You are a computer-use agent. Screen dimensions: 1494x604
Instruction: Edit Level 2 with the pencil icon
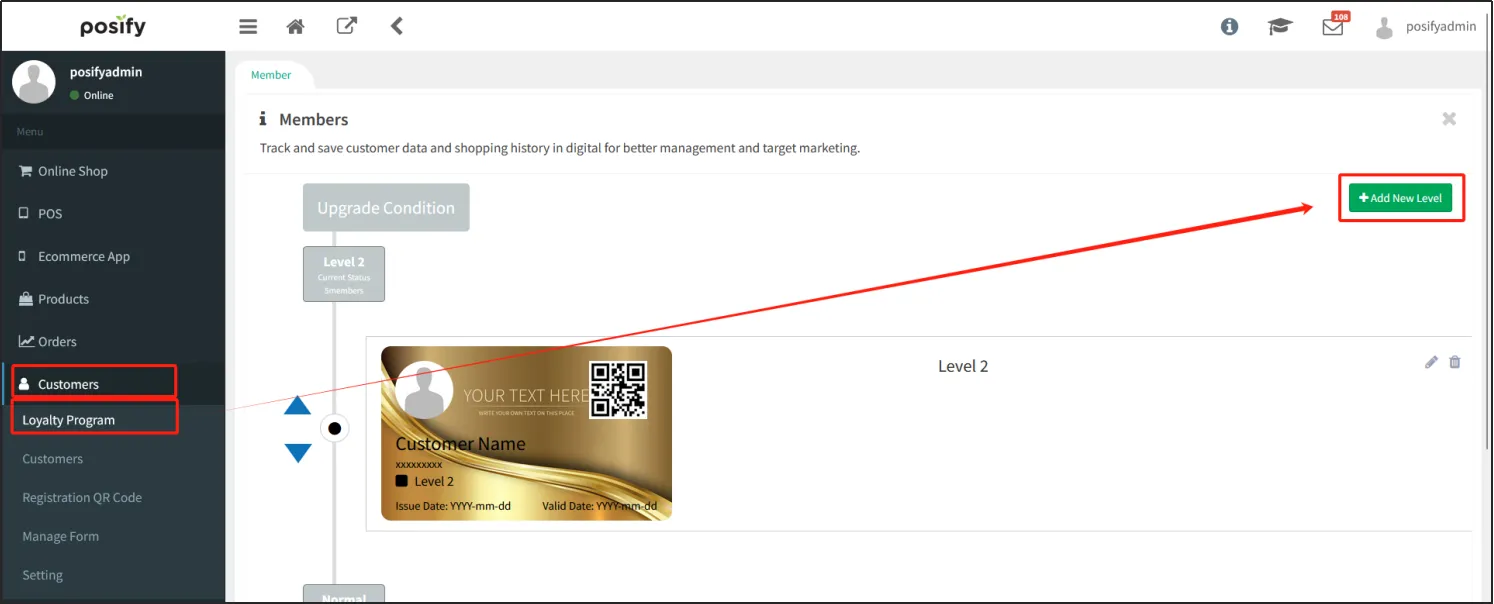1431,362
